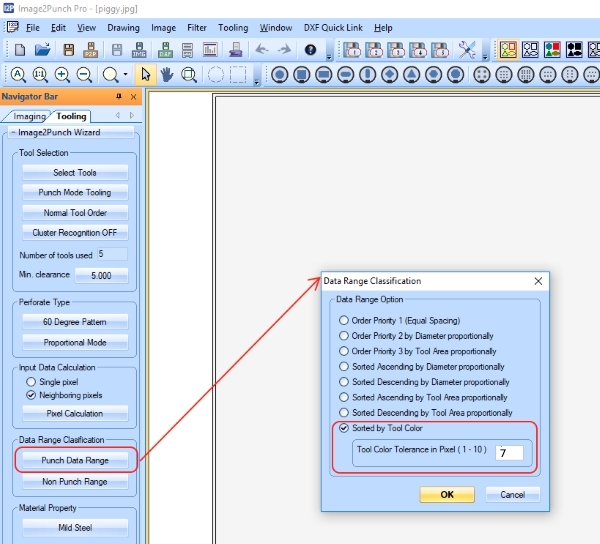
Task: Select the square punch tool shape
Action: 302,75
